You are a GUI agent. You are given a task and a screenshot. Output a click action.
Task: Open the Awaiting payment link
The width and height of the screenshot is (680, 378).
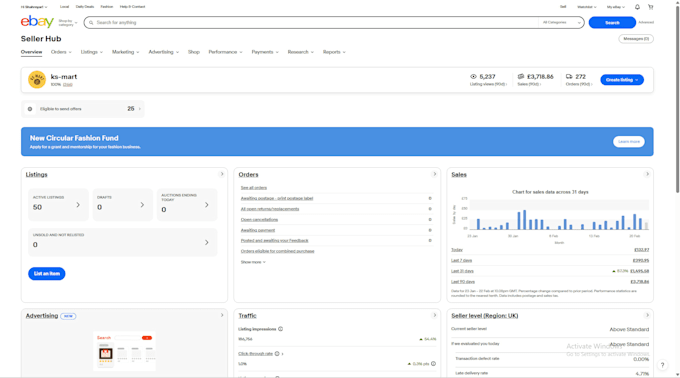click(258, 230)
